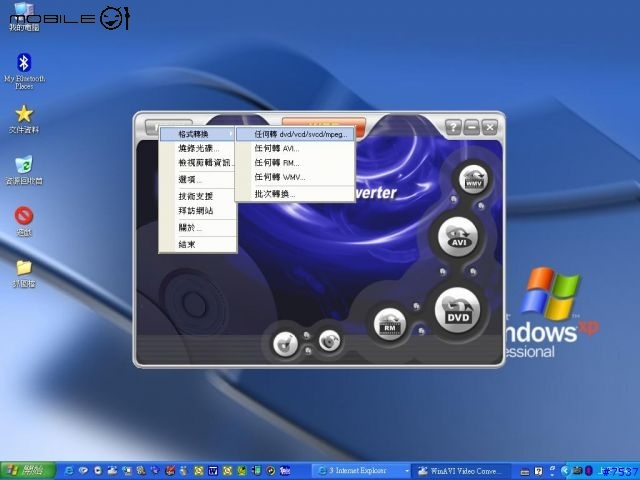Click the Word quick launch icon in taskbar
This screenshot has height=480, width=640.
point(213,471)
